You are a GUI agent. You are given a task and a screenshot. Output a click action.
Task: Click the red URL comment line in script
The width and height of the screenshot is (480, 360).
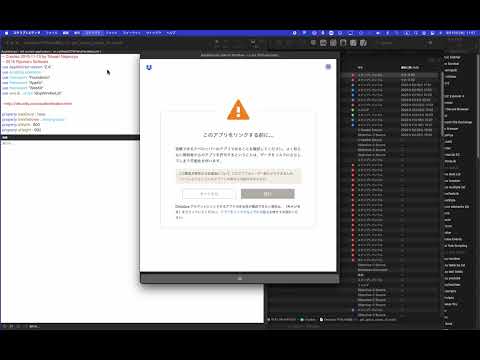pos(37,104)
